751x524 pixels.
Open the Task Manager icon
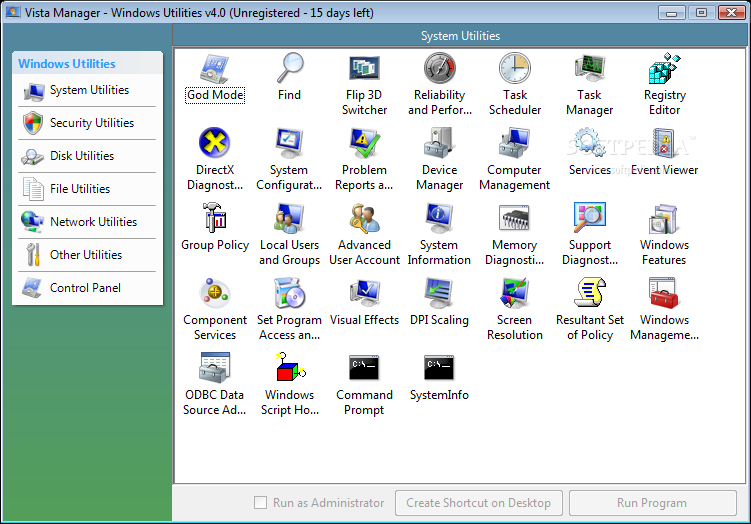(590, 69)
